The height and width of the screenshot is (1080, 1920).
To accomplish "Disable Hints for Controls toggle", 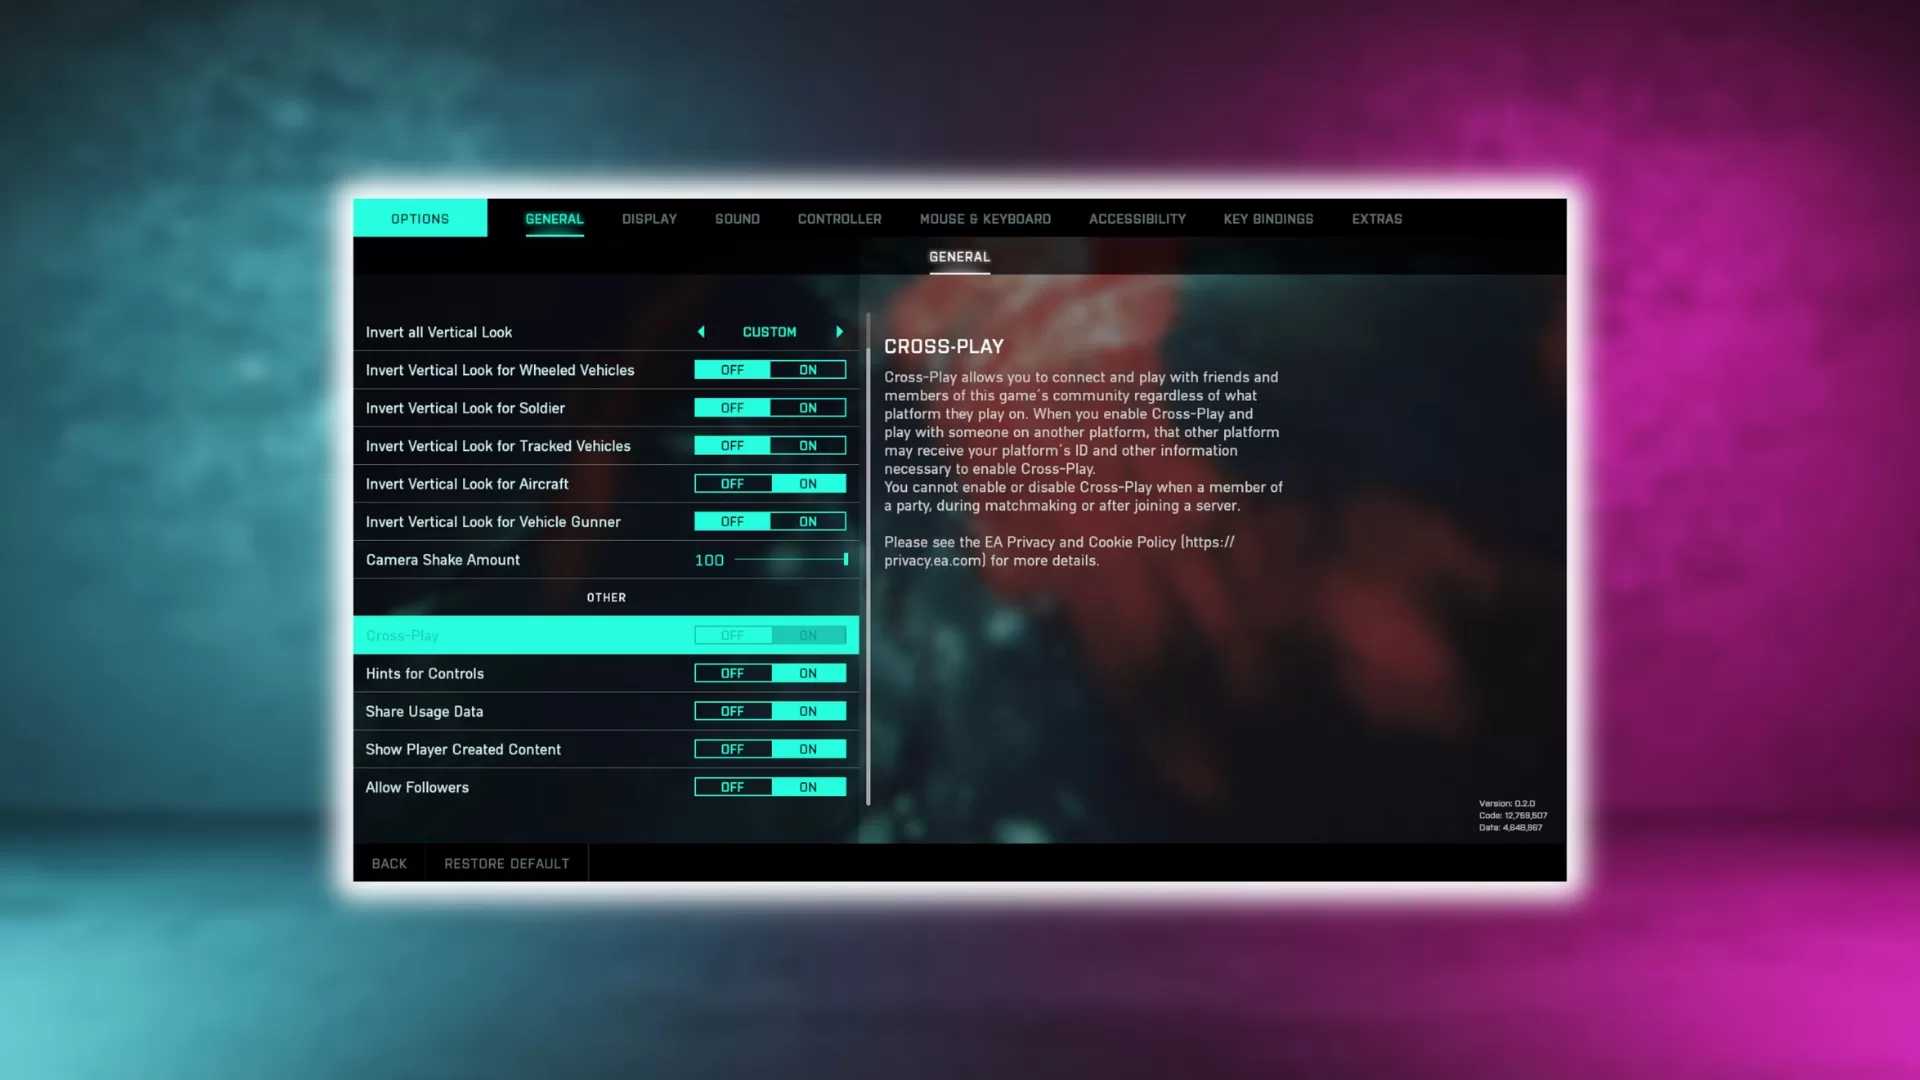I will point(732,673).
